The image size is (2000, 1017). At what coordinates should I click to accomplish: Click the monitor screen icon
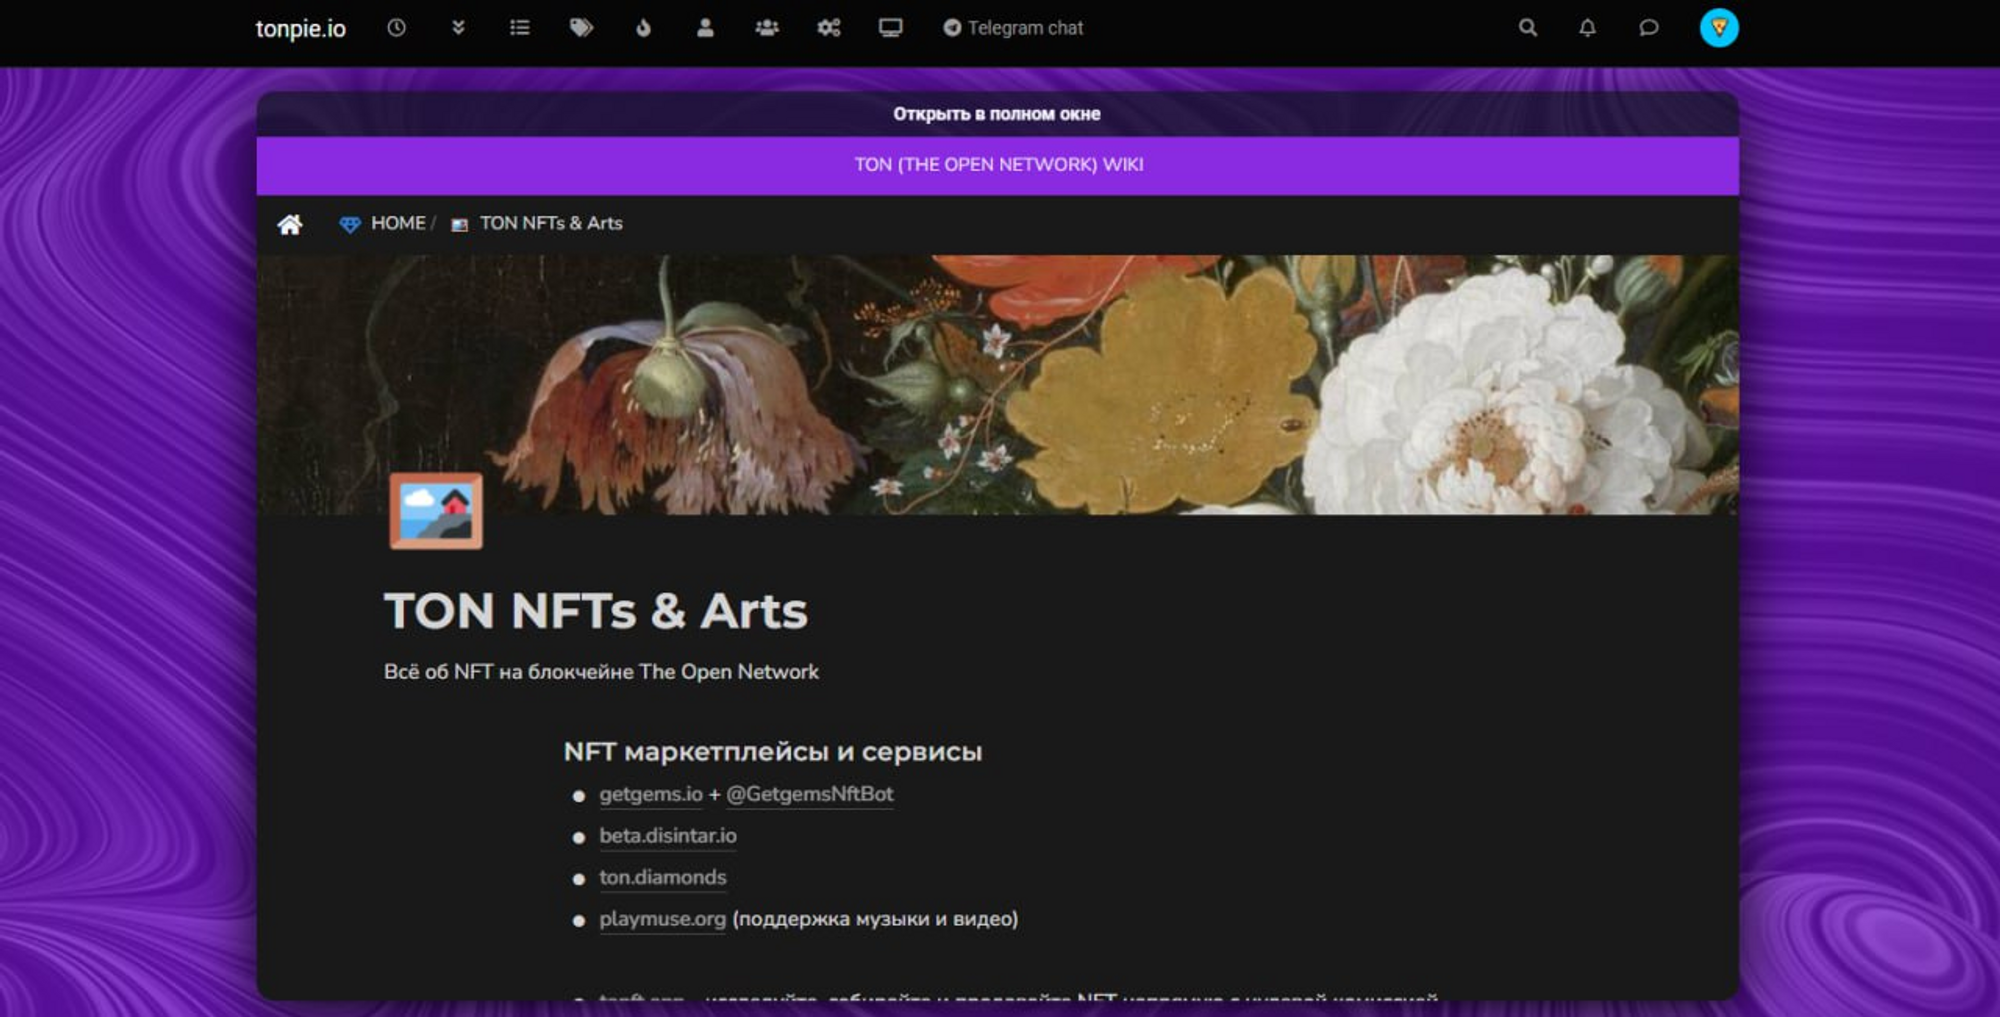click(890, 28)
